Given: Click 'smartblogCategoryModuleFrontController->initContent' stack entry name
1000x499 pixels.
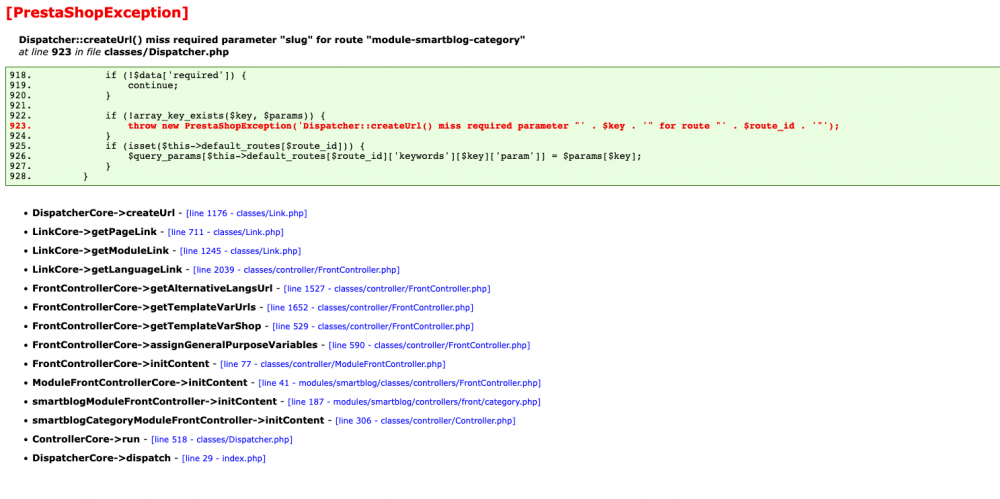Looking at the screenshot, I should tap(178, 421).
